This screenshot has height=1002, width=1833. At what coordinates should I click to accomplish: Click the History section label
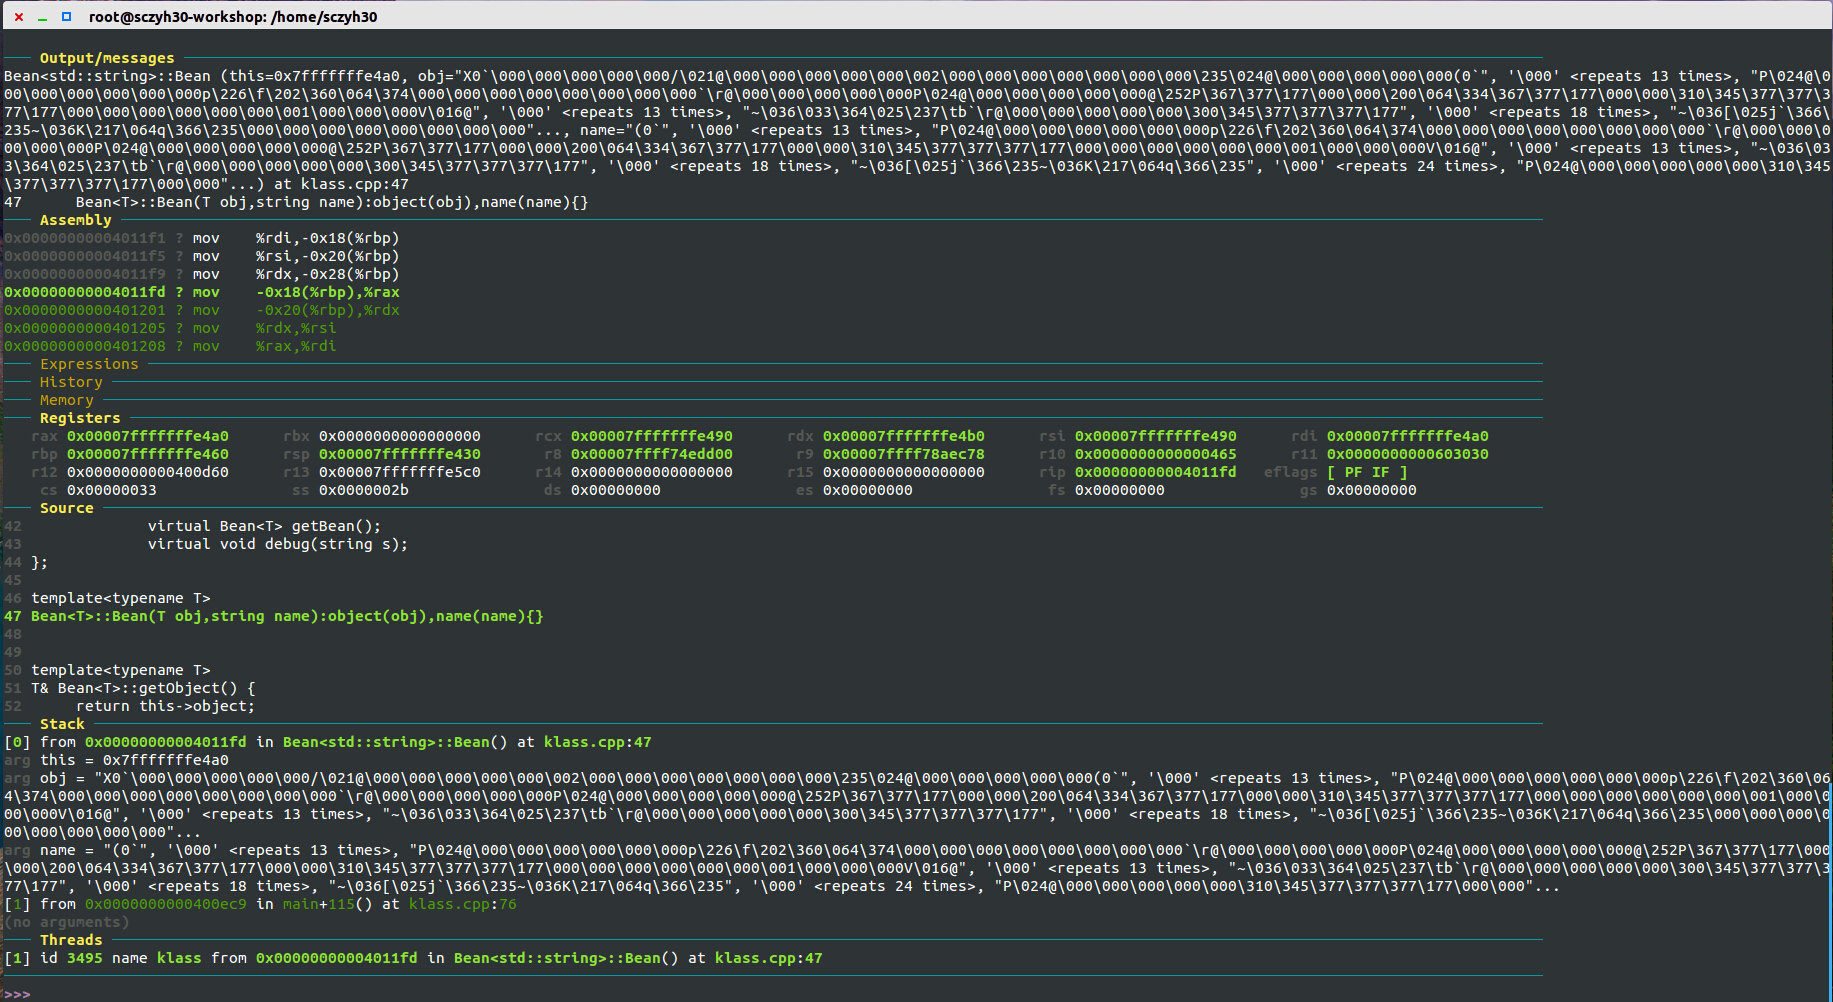click(x=71, y=382)
